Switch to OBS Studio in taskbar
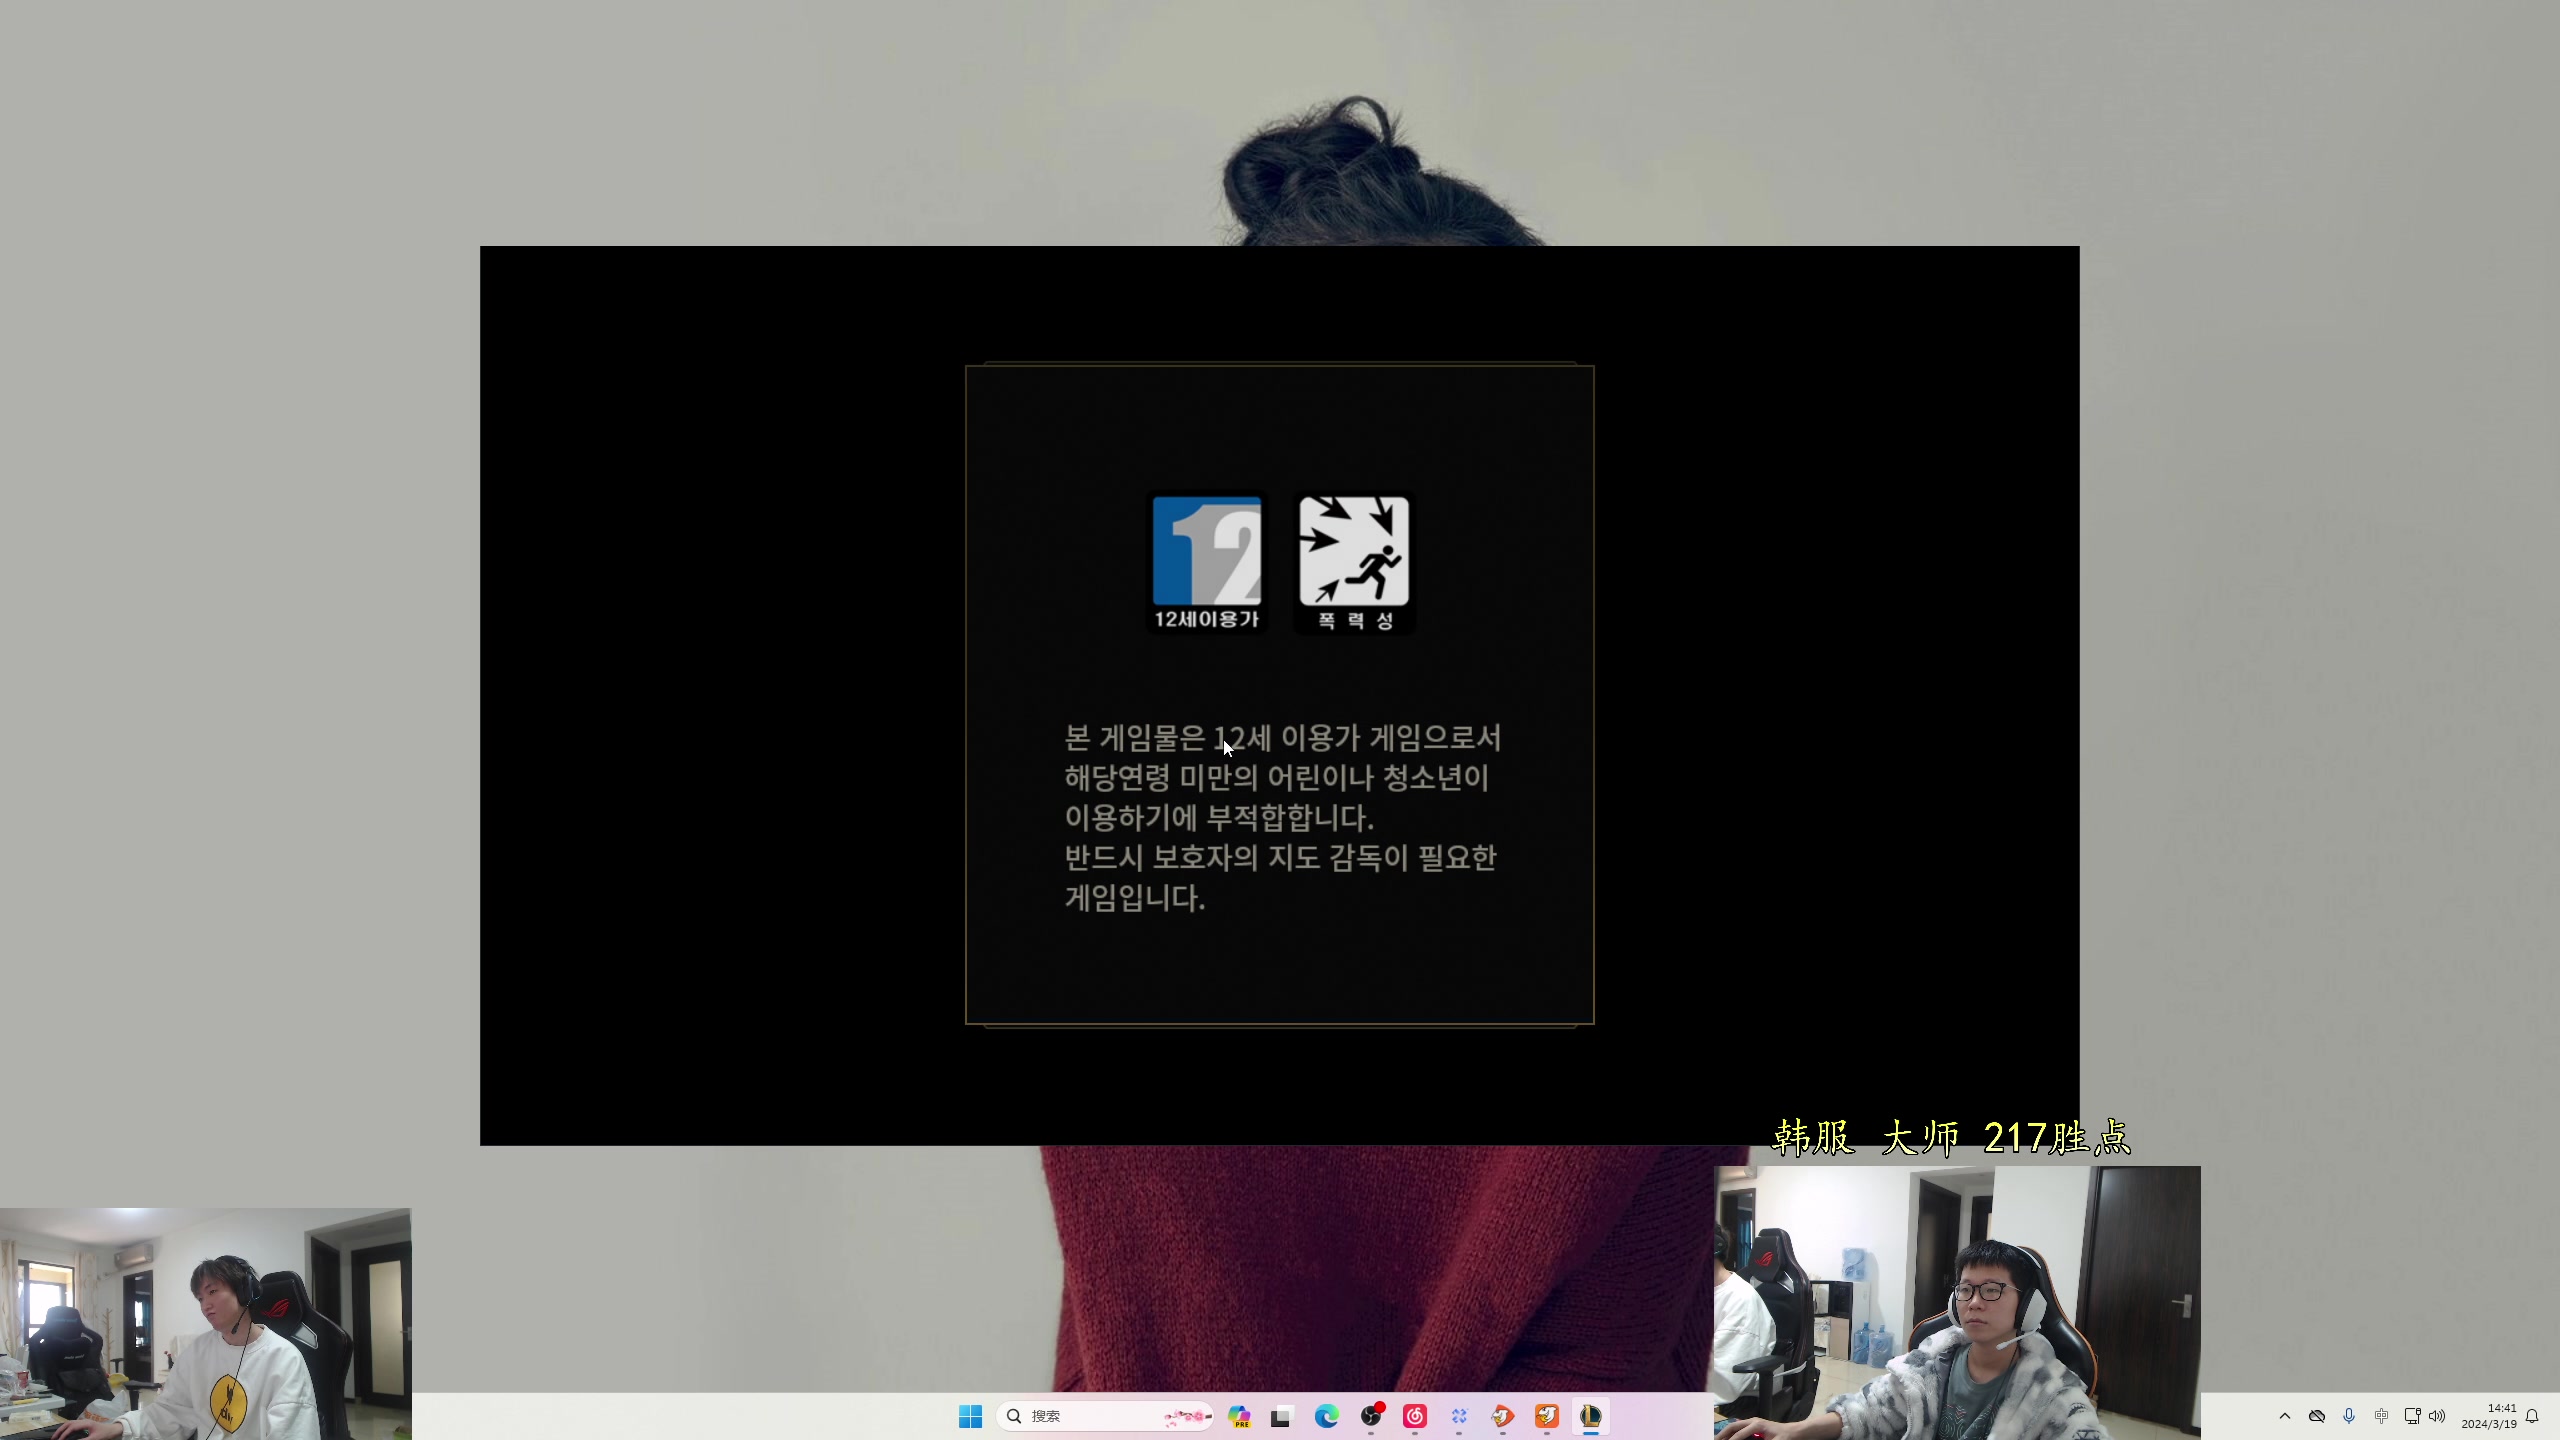 pos(1371,1416)
